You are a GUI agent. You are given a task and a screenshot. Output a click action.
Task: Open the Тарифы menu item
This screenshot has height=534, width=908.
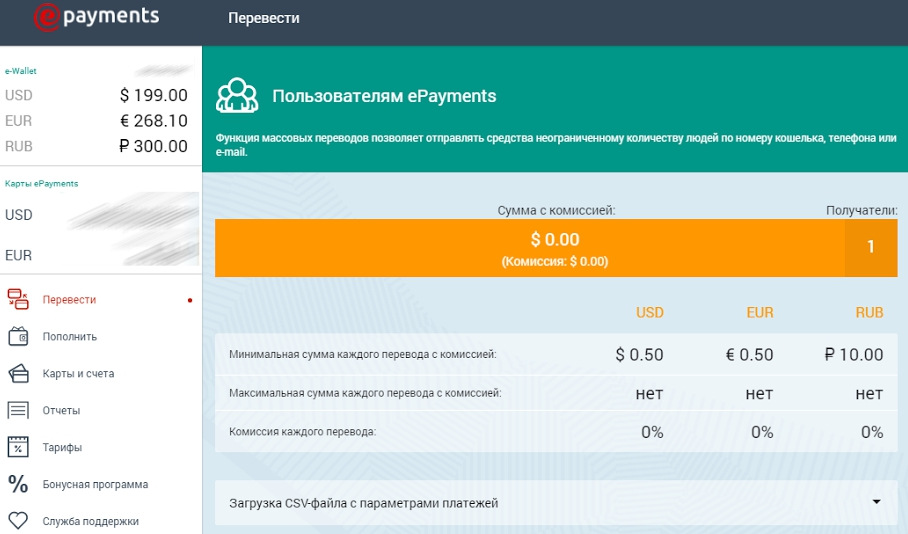click(62, 447)
